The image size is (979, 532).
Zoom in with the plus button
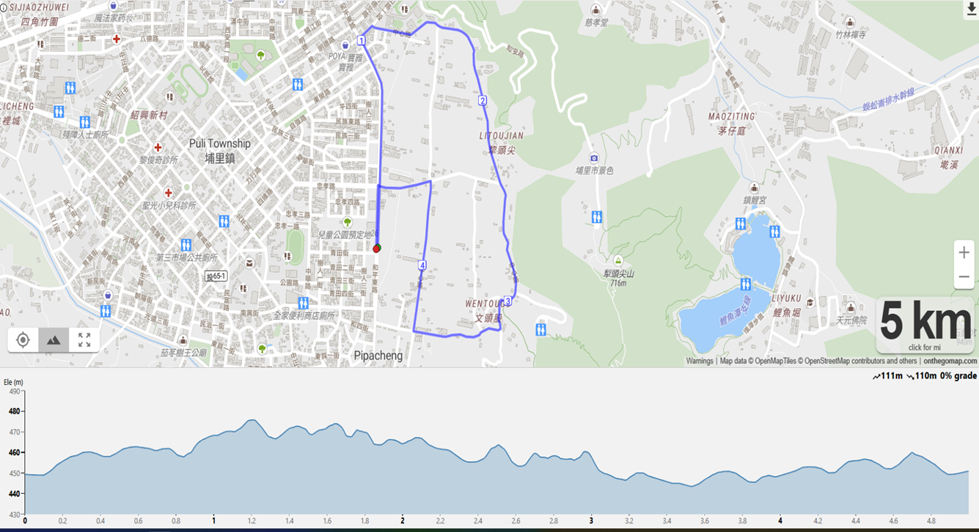(x=964, y=252)
